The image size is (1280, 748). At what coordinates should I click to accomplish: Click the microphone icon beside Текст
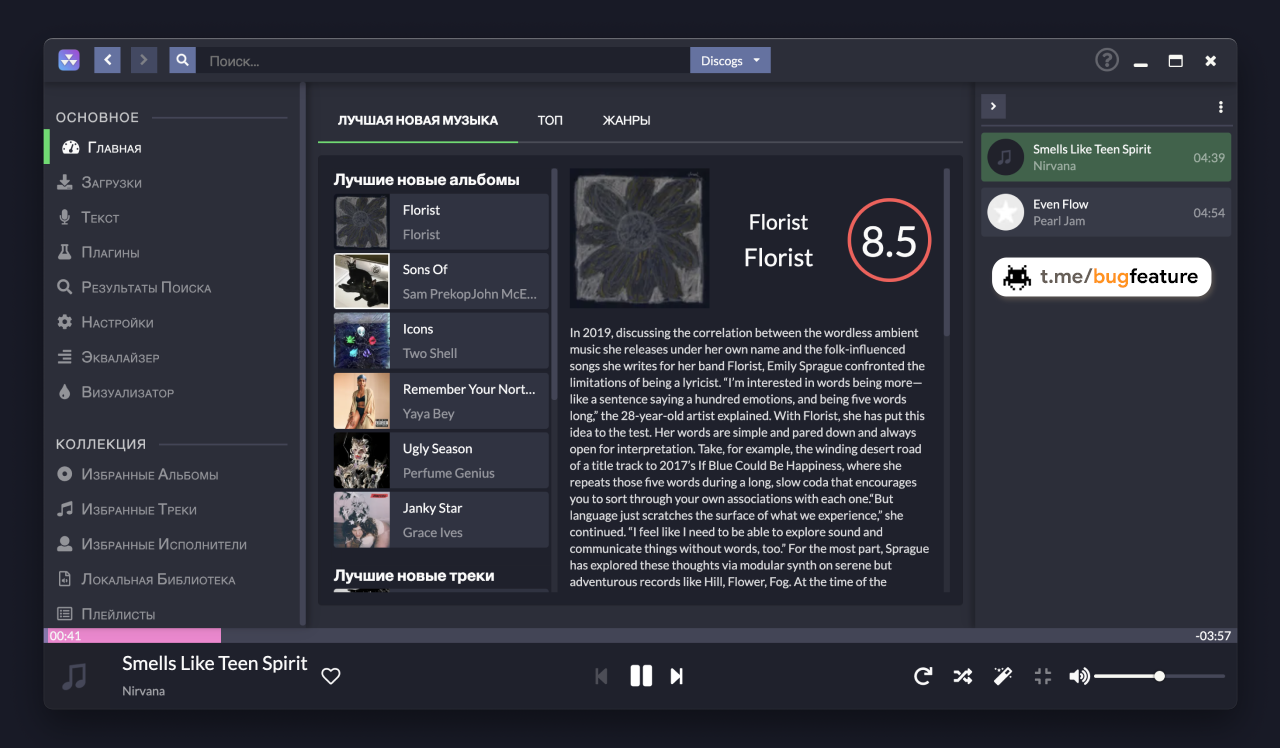coord(65,217)
